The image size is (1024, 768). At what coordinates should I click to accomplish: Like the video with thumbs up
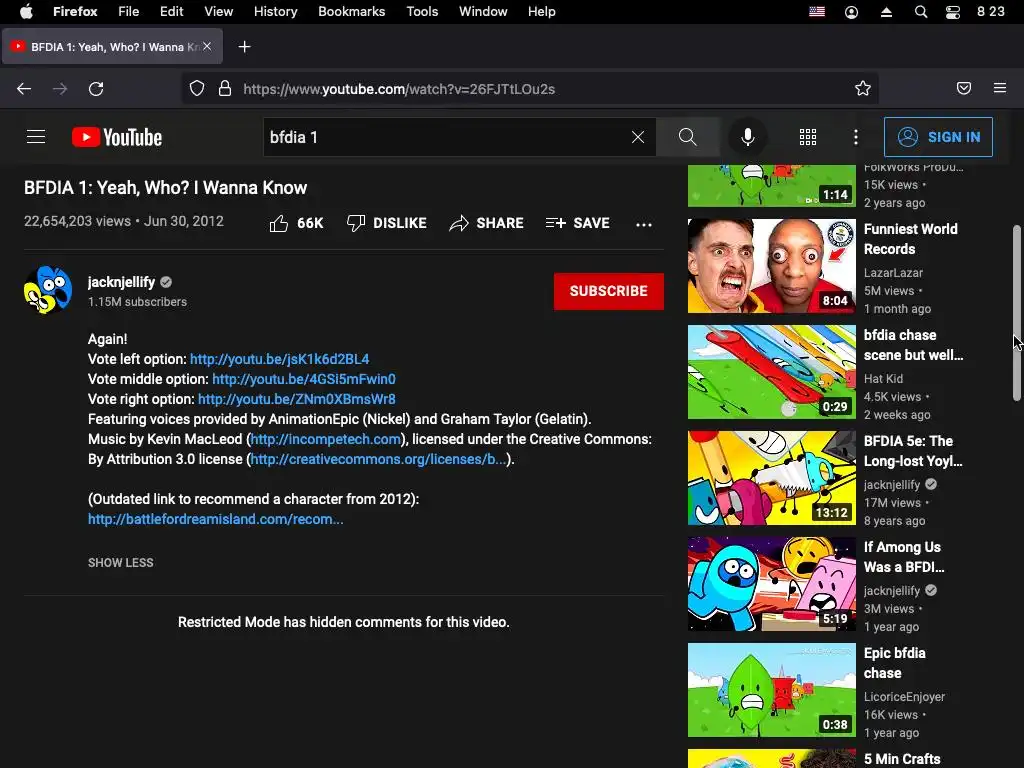tap(296, 223)
